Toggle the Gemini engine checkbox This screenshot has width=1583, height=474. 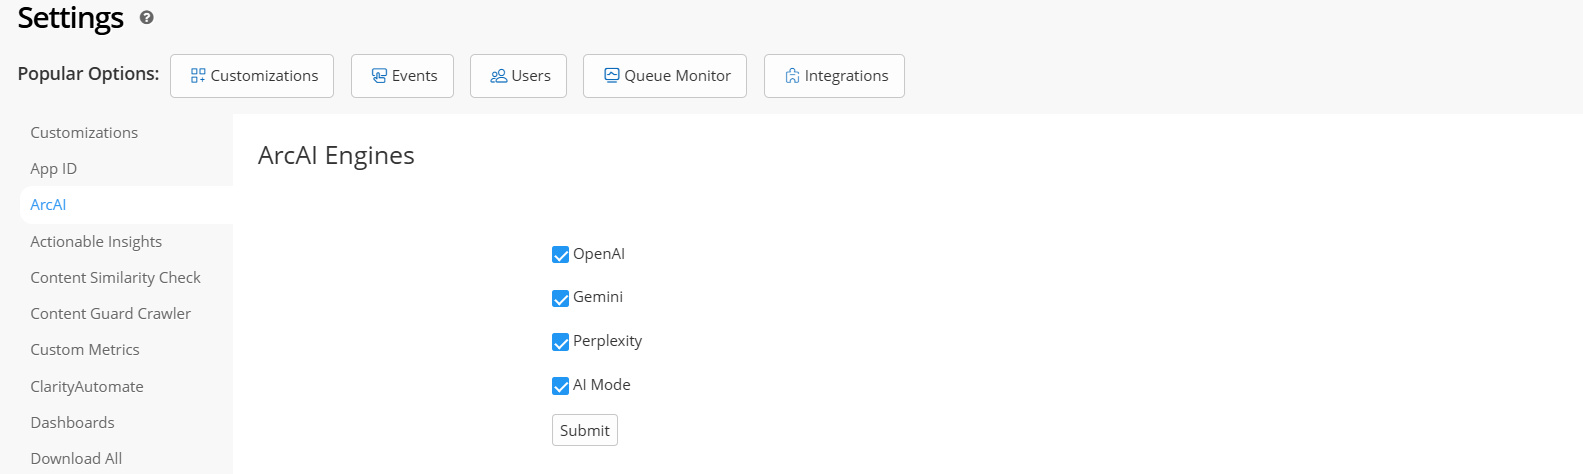pyautogui.click(x=561, y=298)
